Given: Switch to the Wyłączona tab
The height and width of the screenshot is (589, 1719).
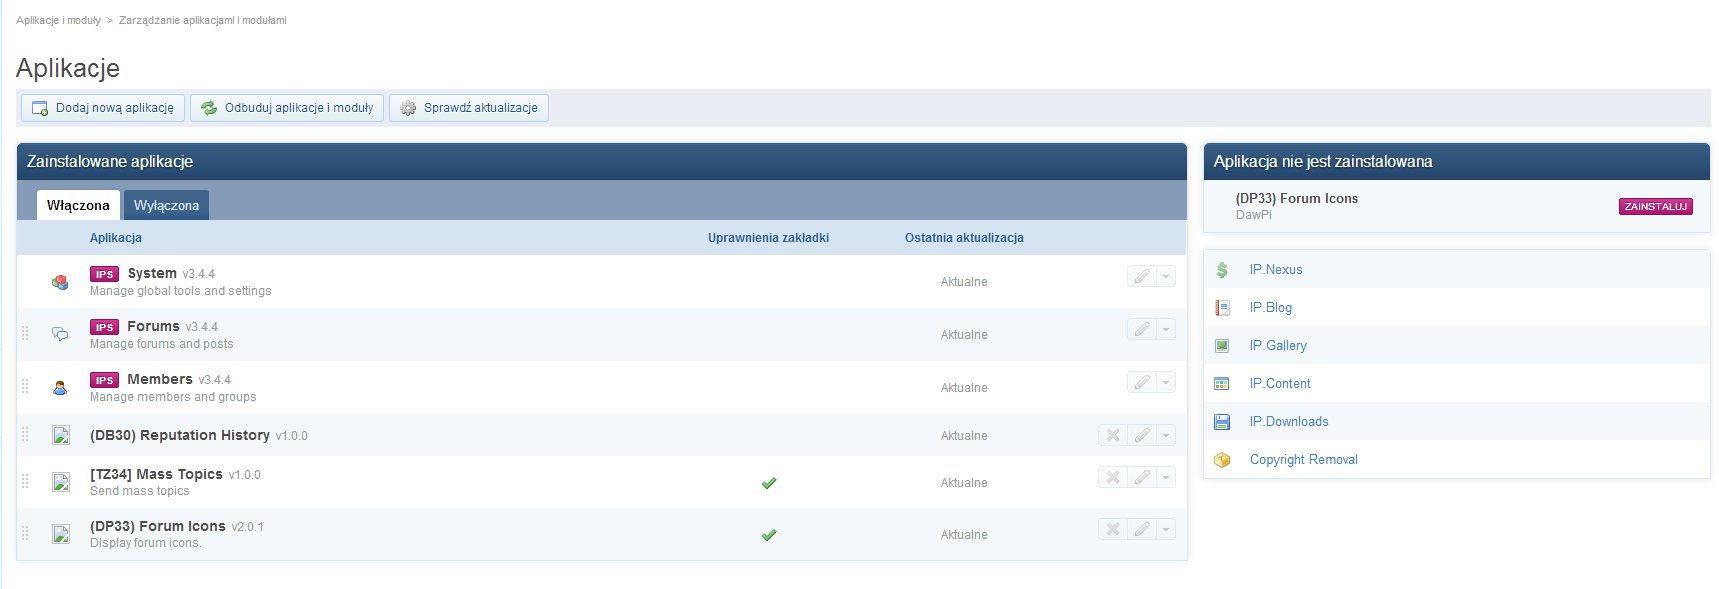Looking at the screenshot, I should 166,205.
